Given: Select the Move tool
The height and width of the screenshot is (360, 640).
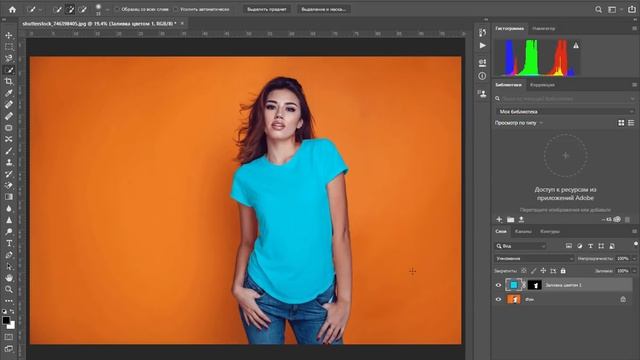Looking at the screenshot, I should point(9,36).
